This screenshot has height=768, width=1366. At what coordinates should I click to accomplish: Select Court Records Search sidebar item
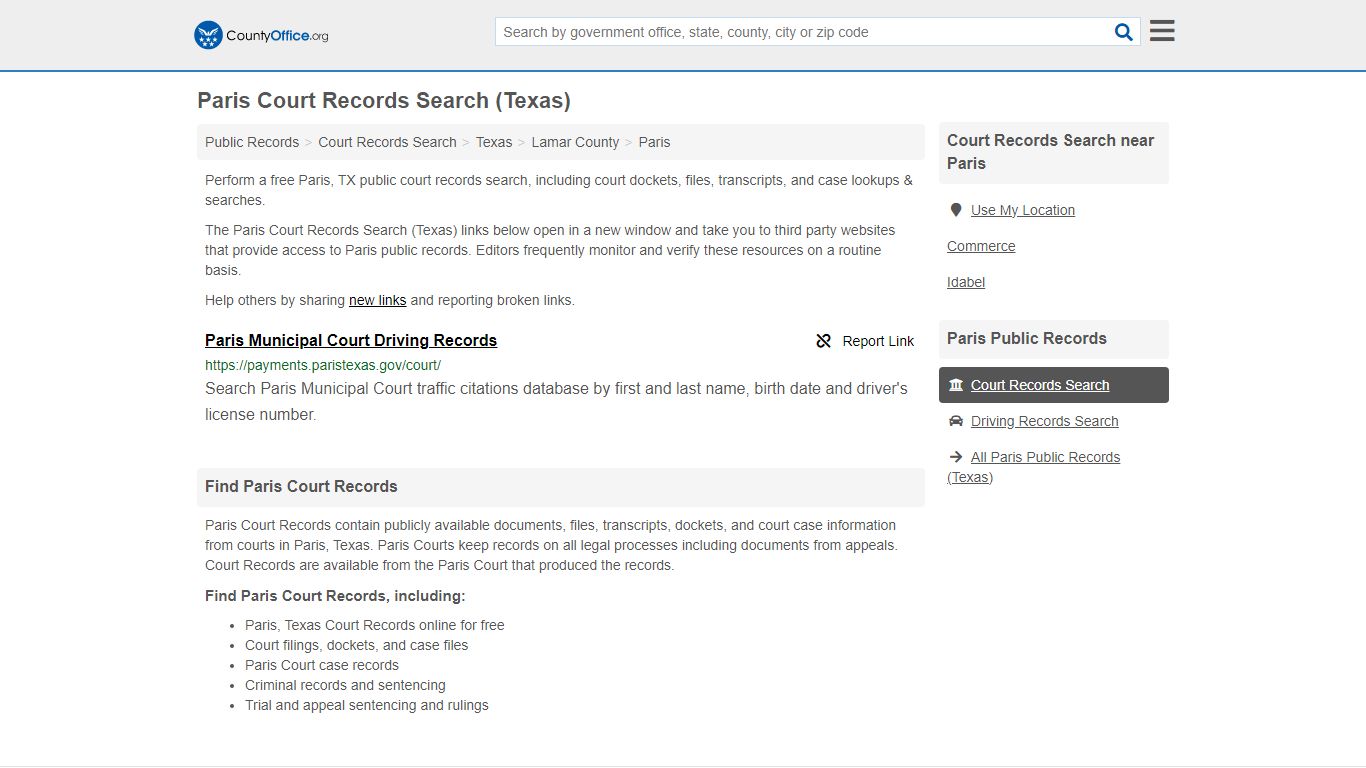click(1054, 385)
